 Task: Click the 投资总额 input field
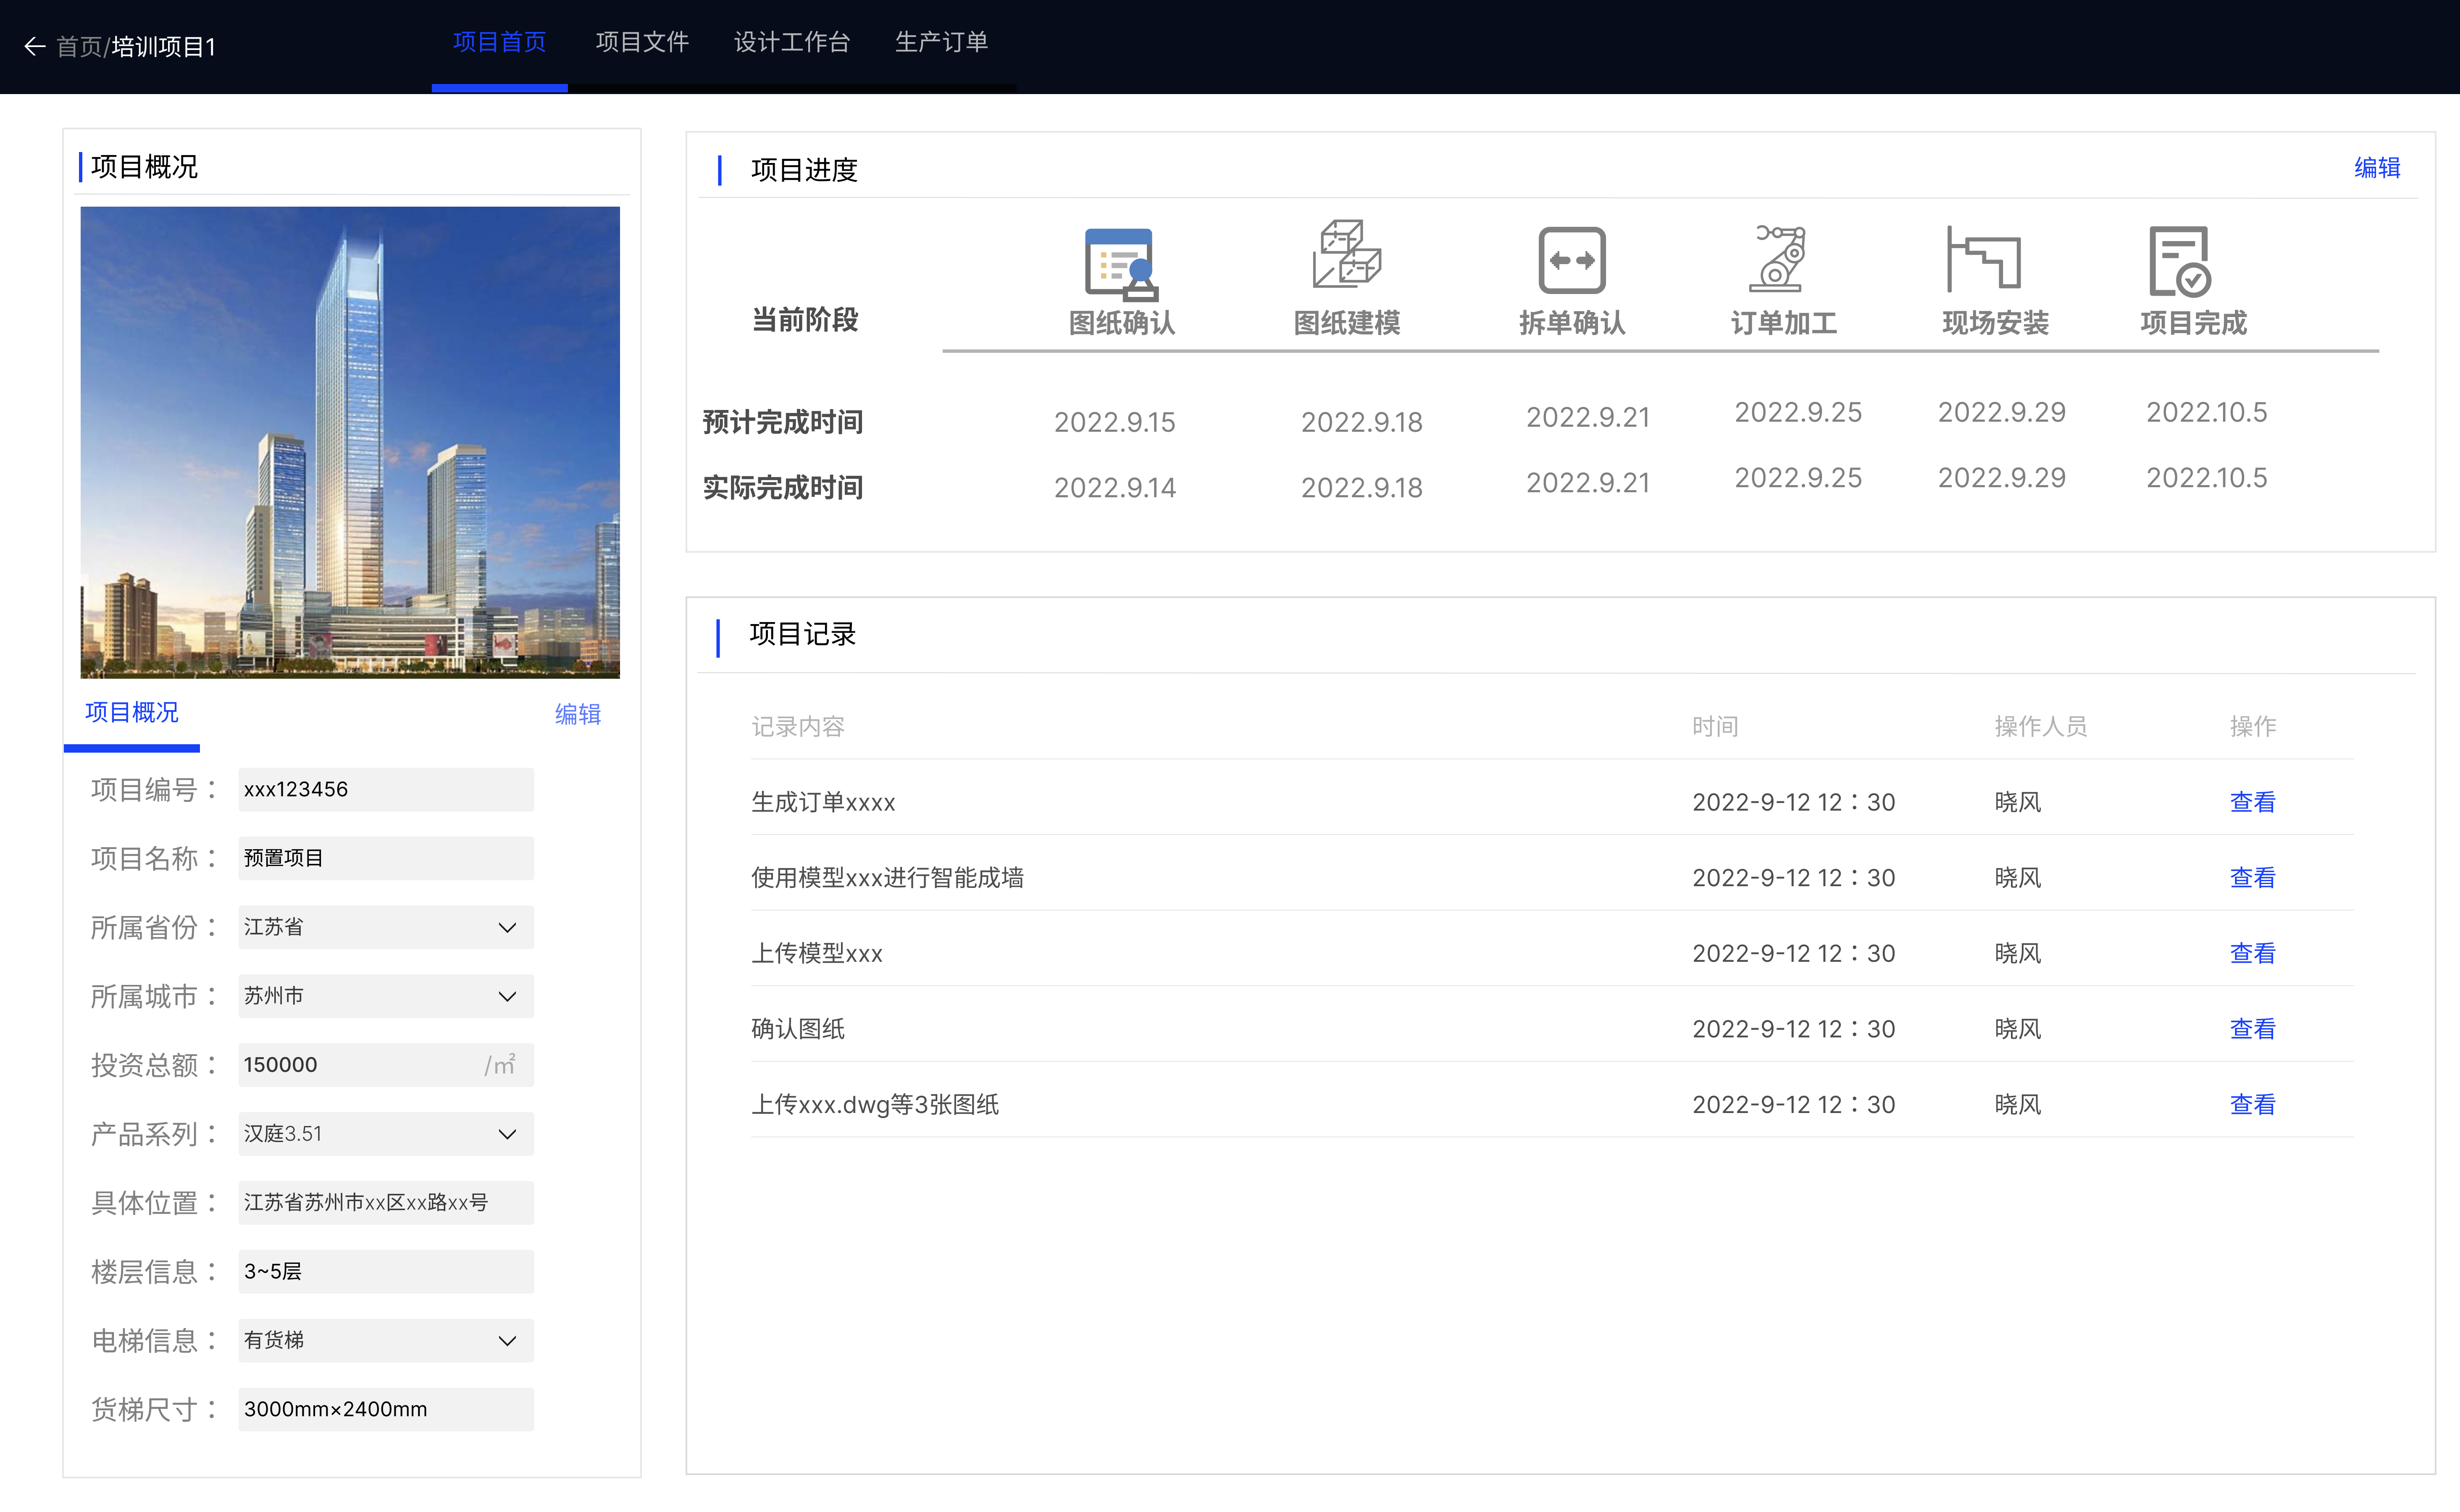[386, 1065]
